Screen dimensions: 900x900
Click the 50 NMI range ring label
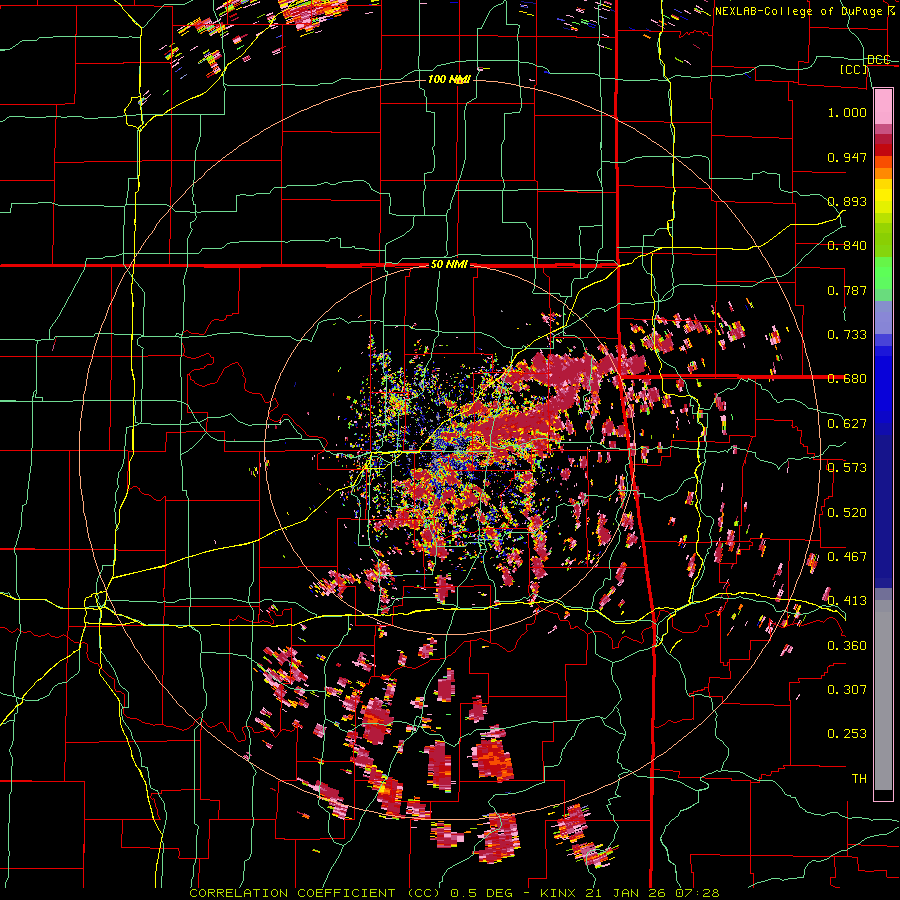coord(449,265)
